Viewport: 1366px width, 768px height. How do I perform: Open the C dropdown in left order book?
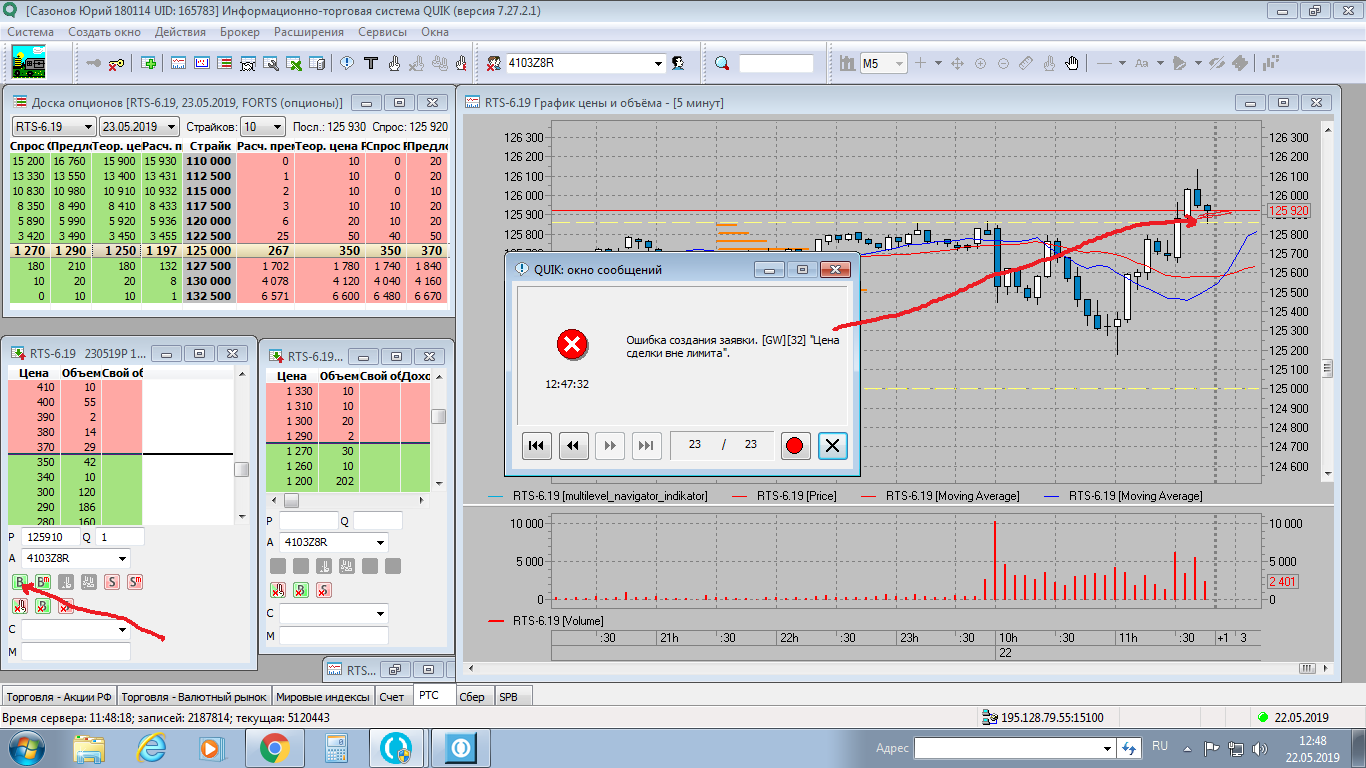(123, 630)
